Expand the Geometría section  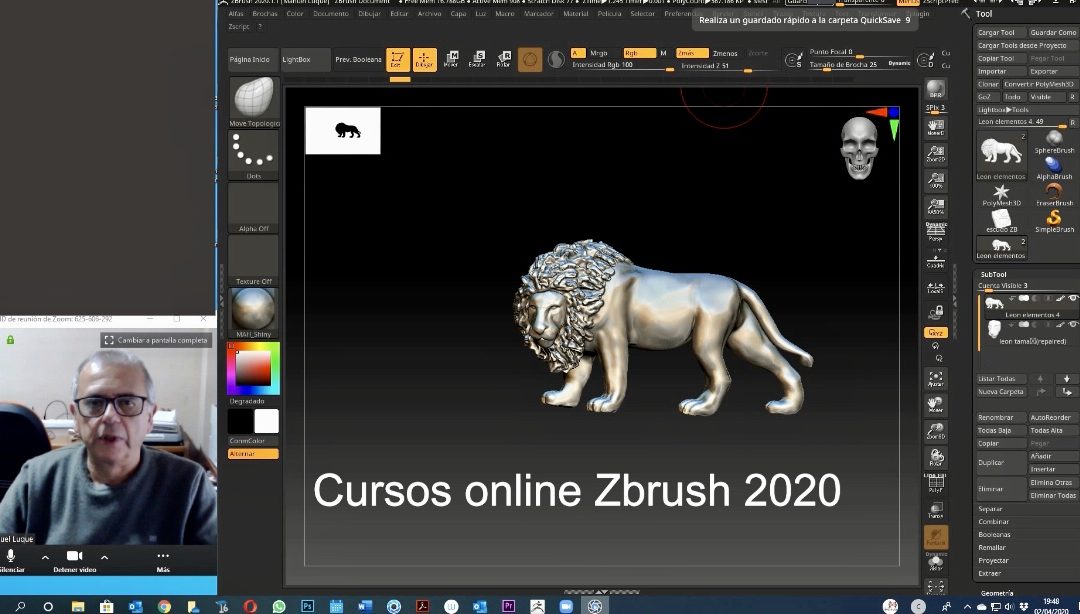click(998, 592)
